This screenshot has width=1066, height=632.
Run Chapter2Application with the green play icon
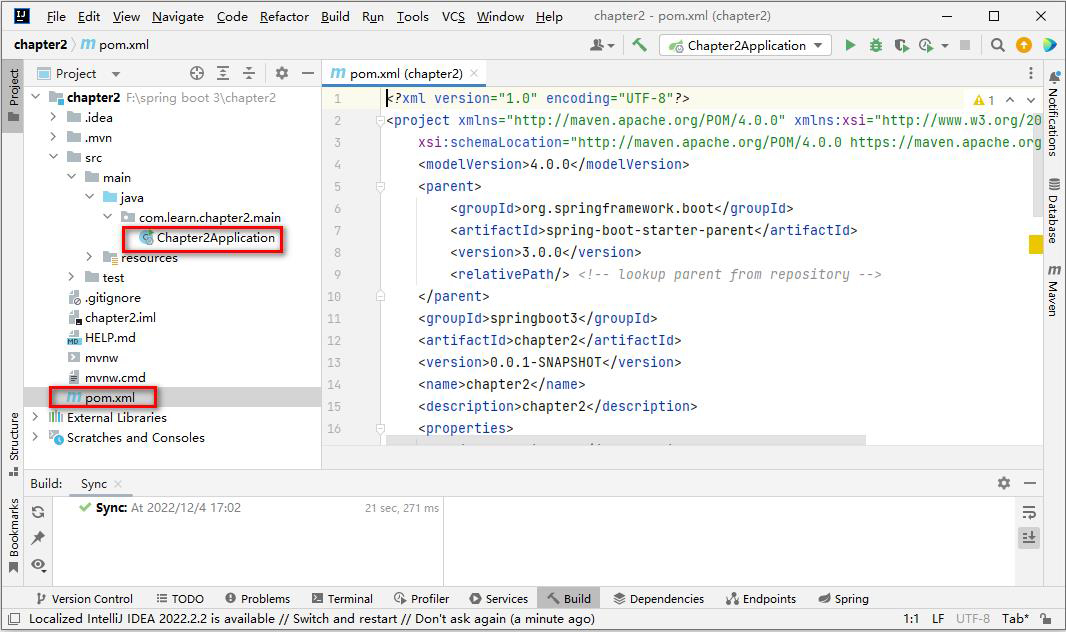tap(850, 46)
